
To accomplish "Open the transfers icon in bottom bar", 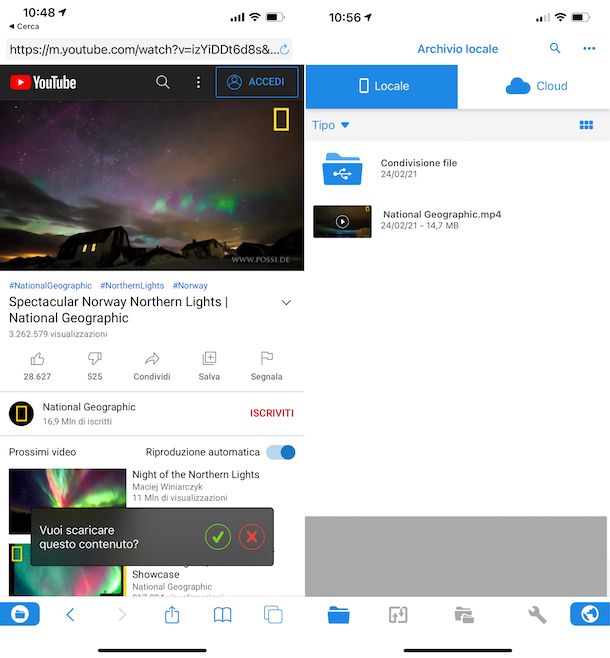I will (398, 615).
